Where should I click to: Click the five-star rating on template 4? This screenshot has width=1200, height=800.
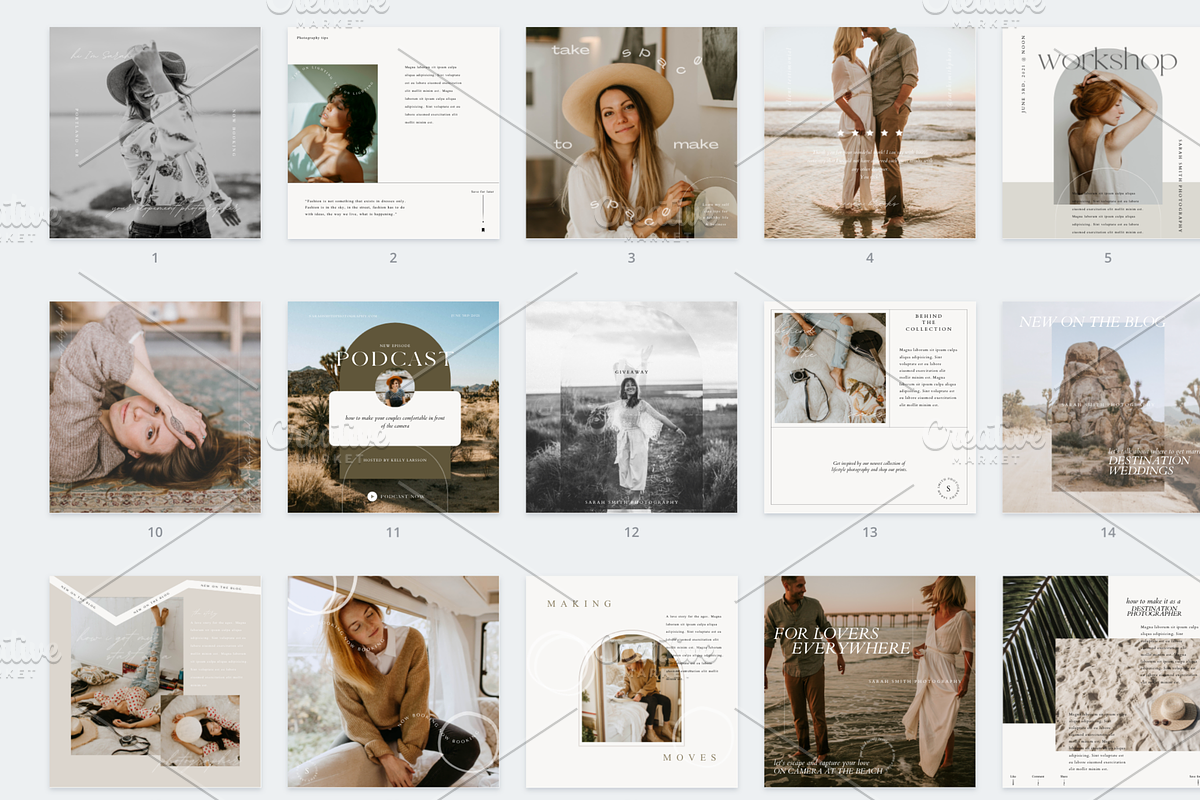pyautogui.click(x=870, y=132)
